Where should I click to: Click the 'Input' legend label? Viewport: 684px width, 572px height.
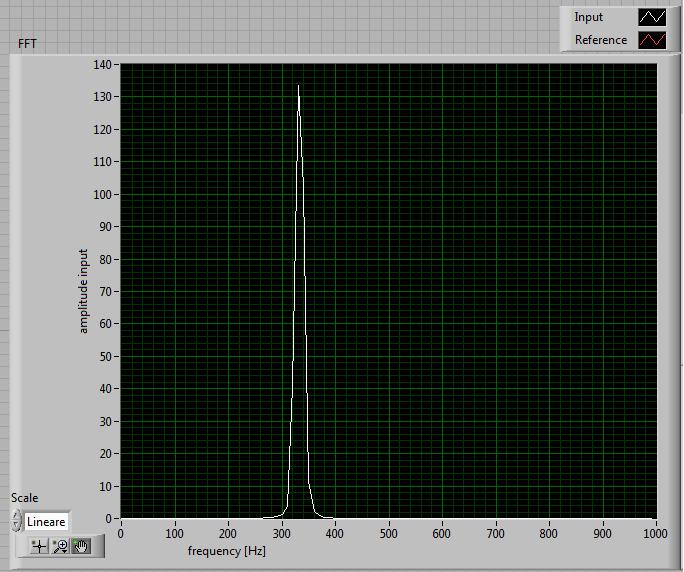588,17
